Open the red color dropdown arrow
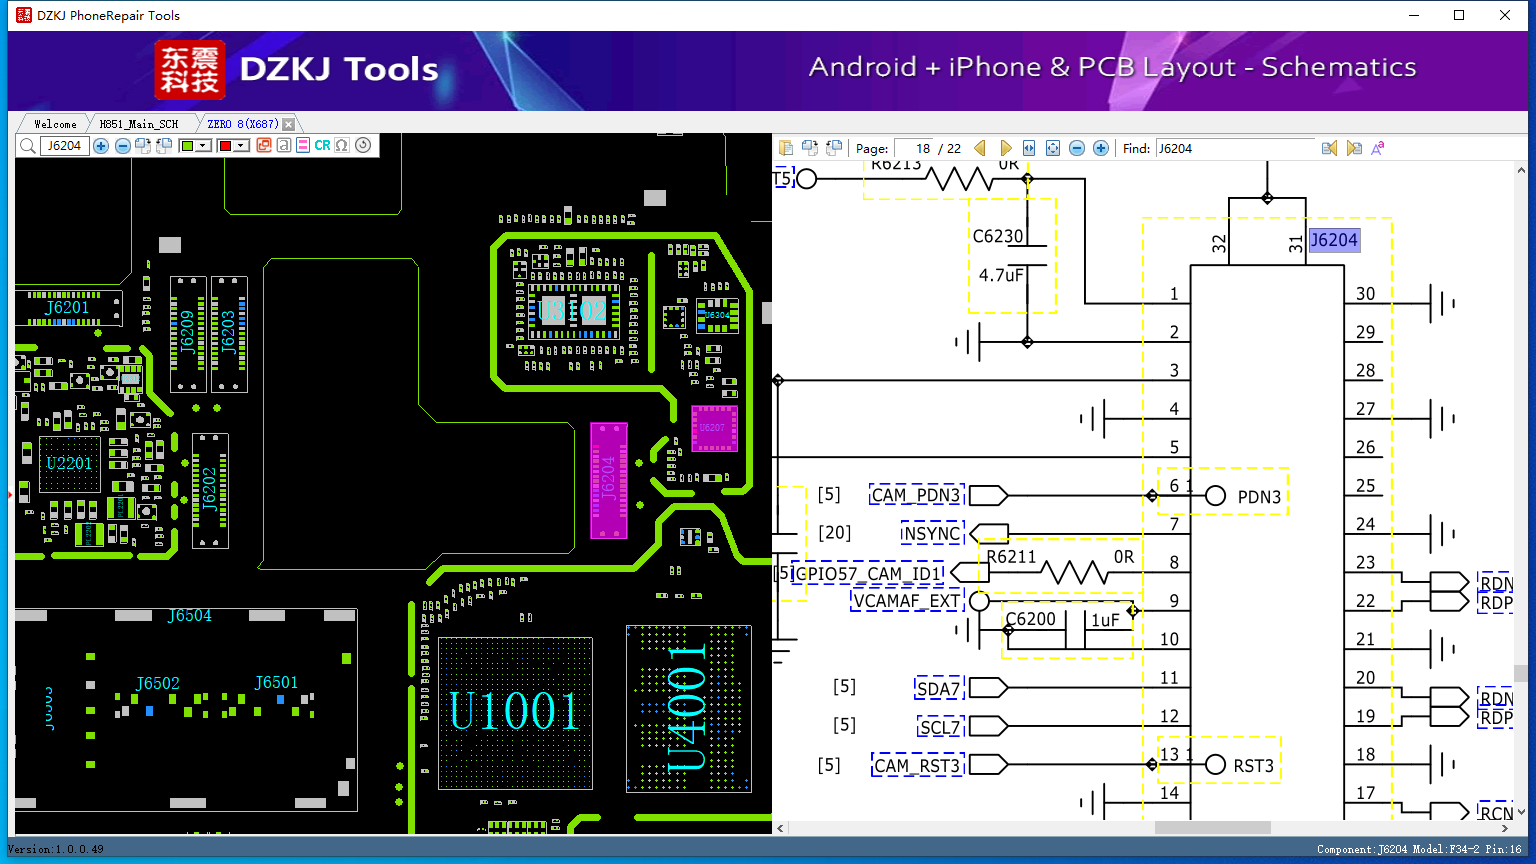1536x864 pixels. point(241,146)
